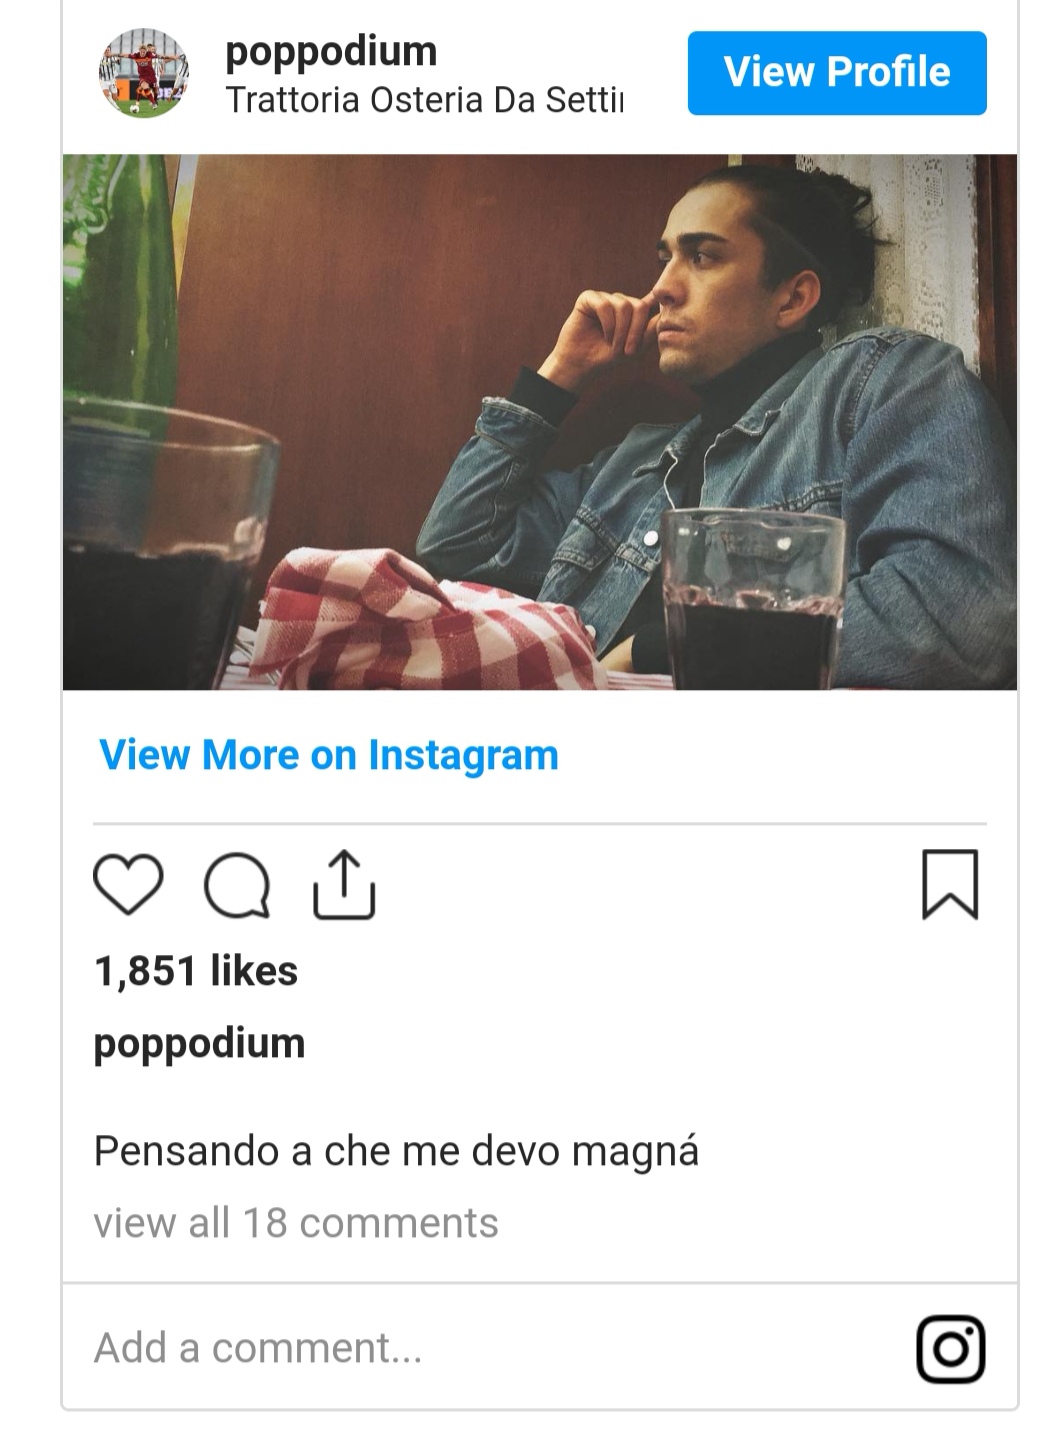Viewport: 1044px width, 1445px height.
Task: Click the poppodium name above the caption
Action: pyautogui.click(x=199, y=1043)
